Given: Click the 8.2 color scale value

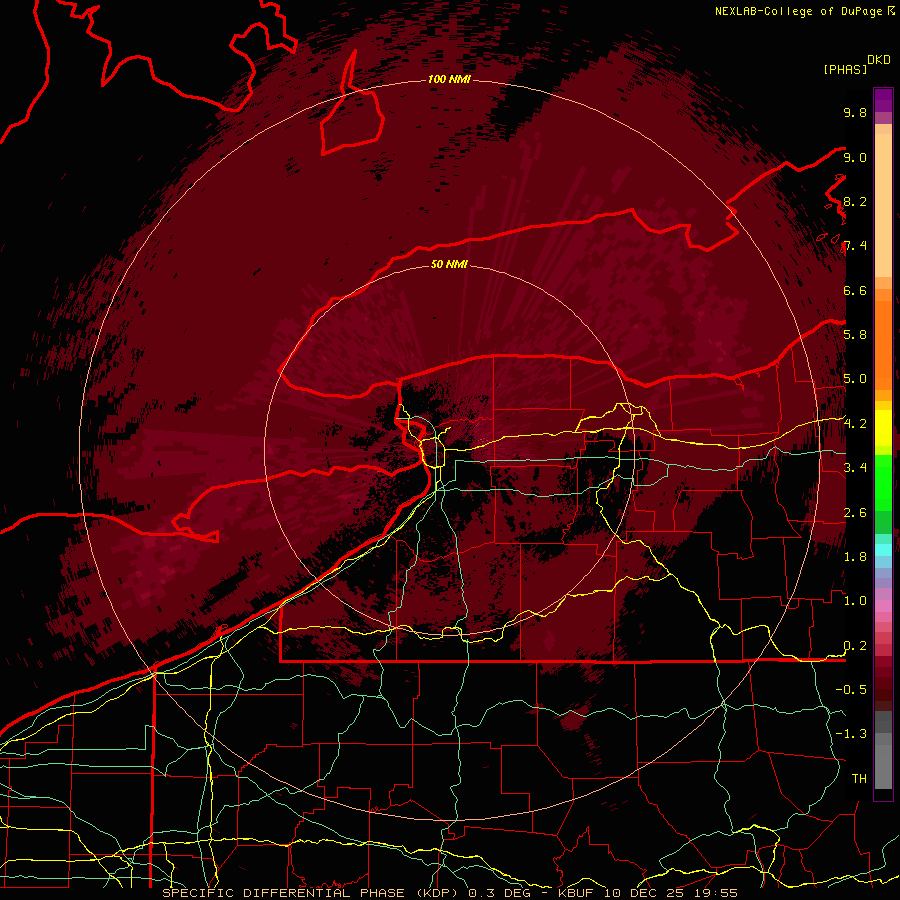Looking at the screenshot, I should point(855,201).
